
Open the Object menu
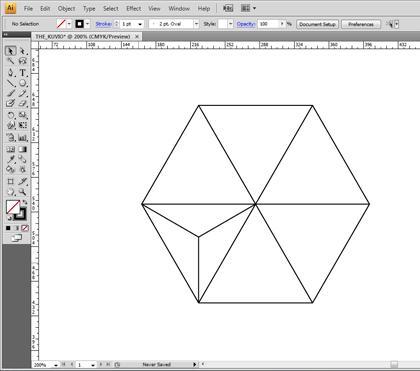tap(66, 8)
